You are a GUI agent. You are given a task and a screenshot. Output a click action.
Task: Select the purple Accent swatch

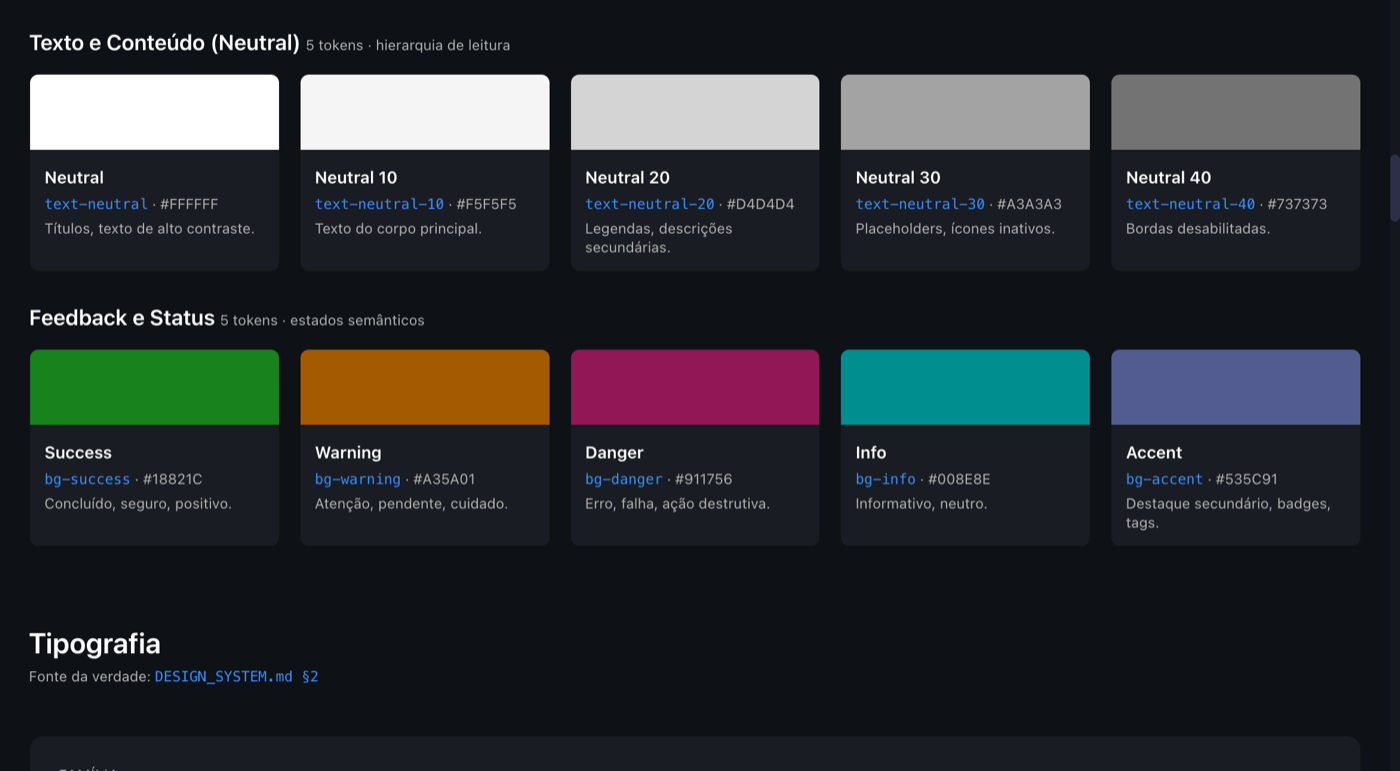1236,387
